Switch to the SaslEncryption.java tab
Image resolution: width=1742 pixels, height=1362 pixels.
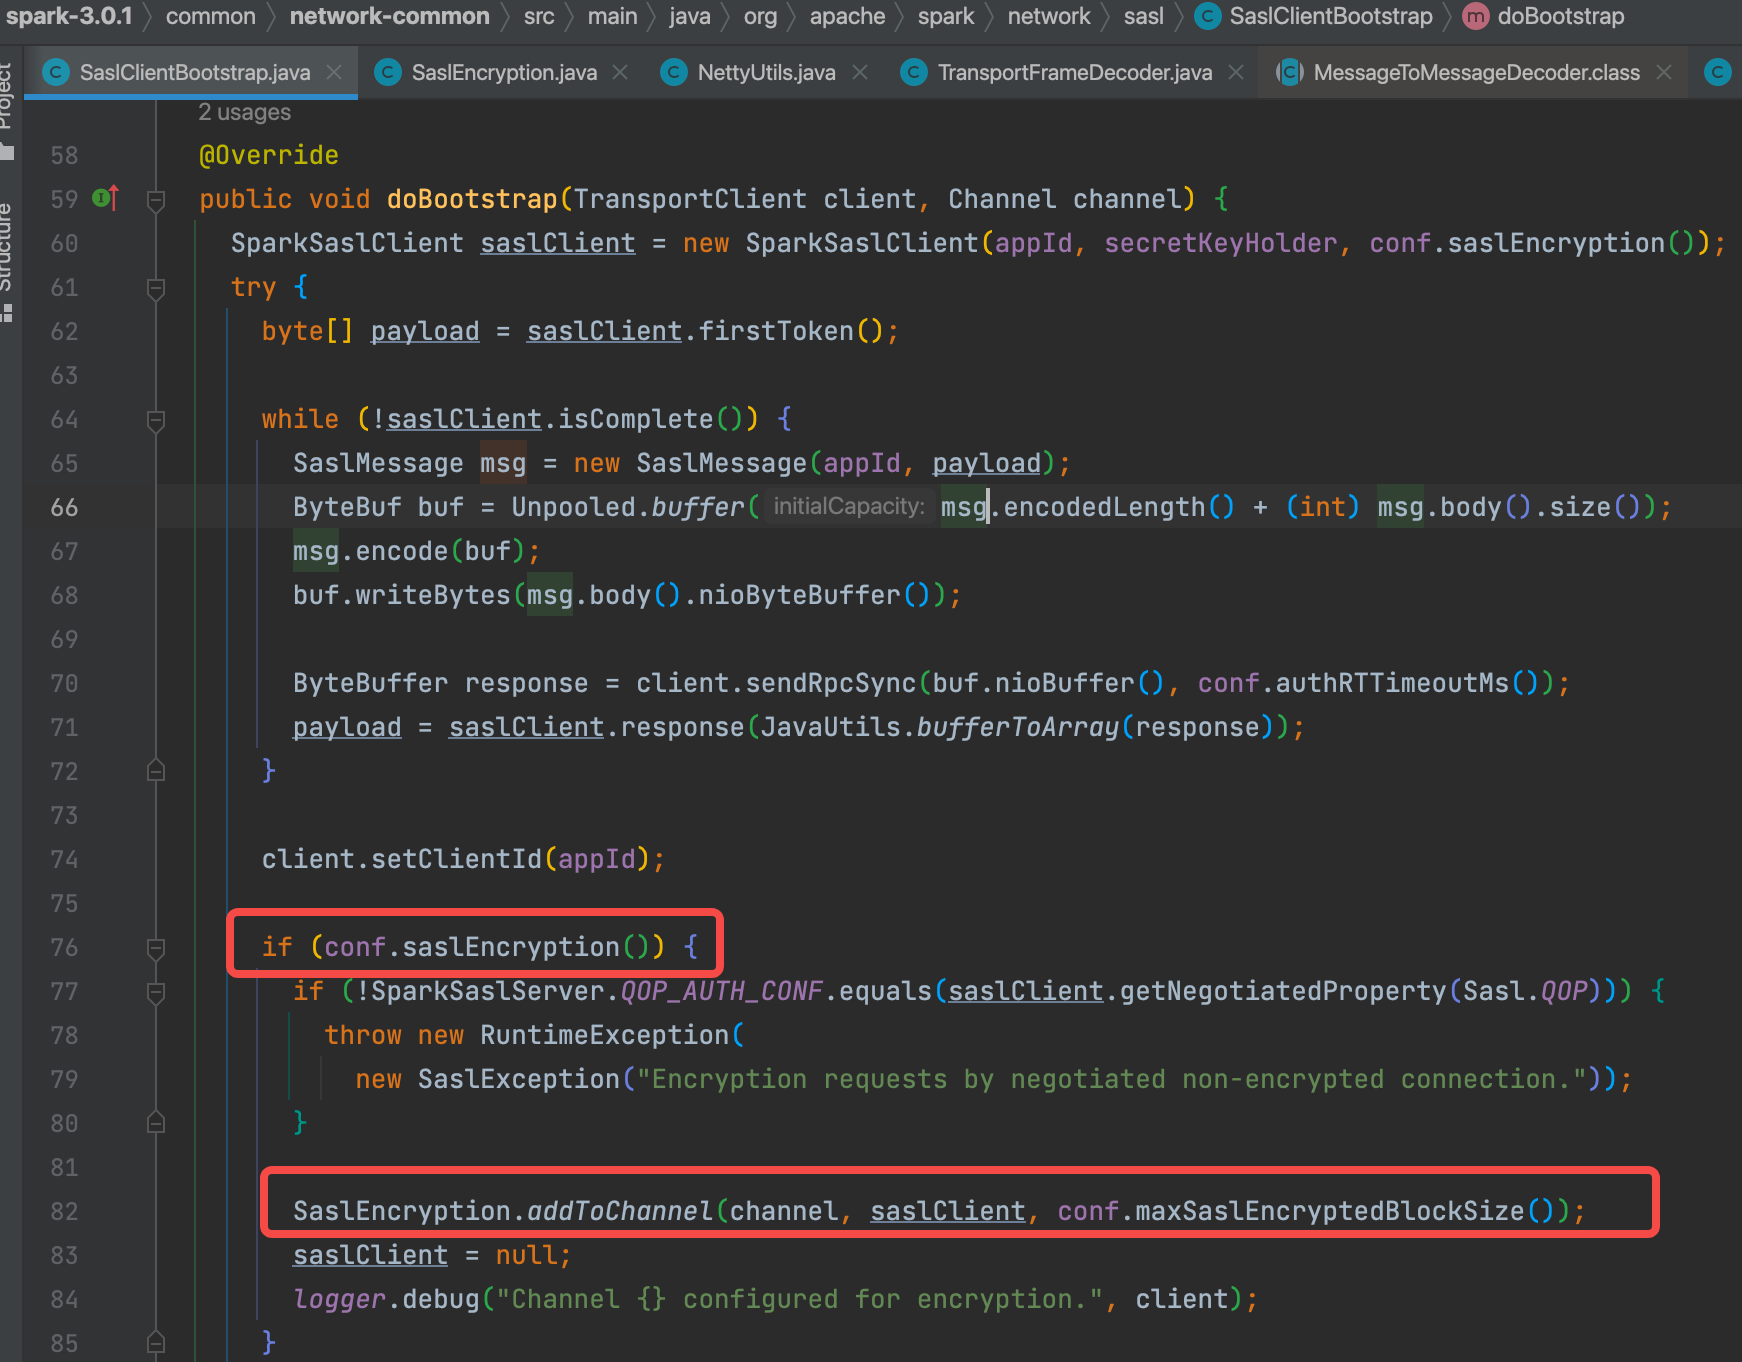(x=504, y=72)
